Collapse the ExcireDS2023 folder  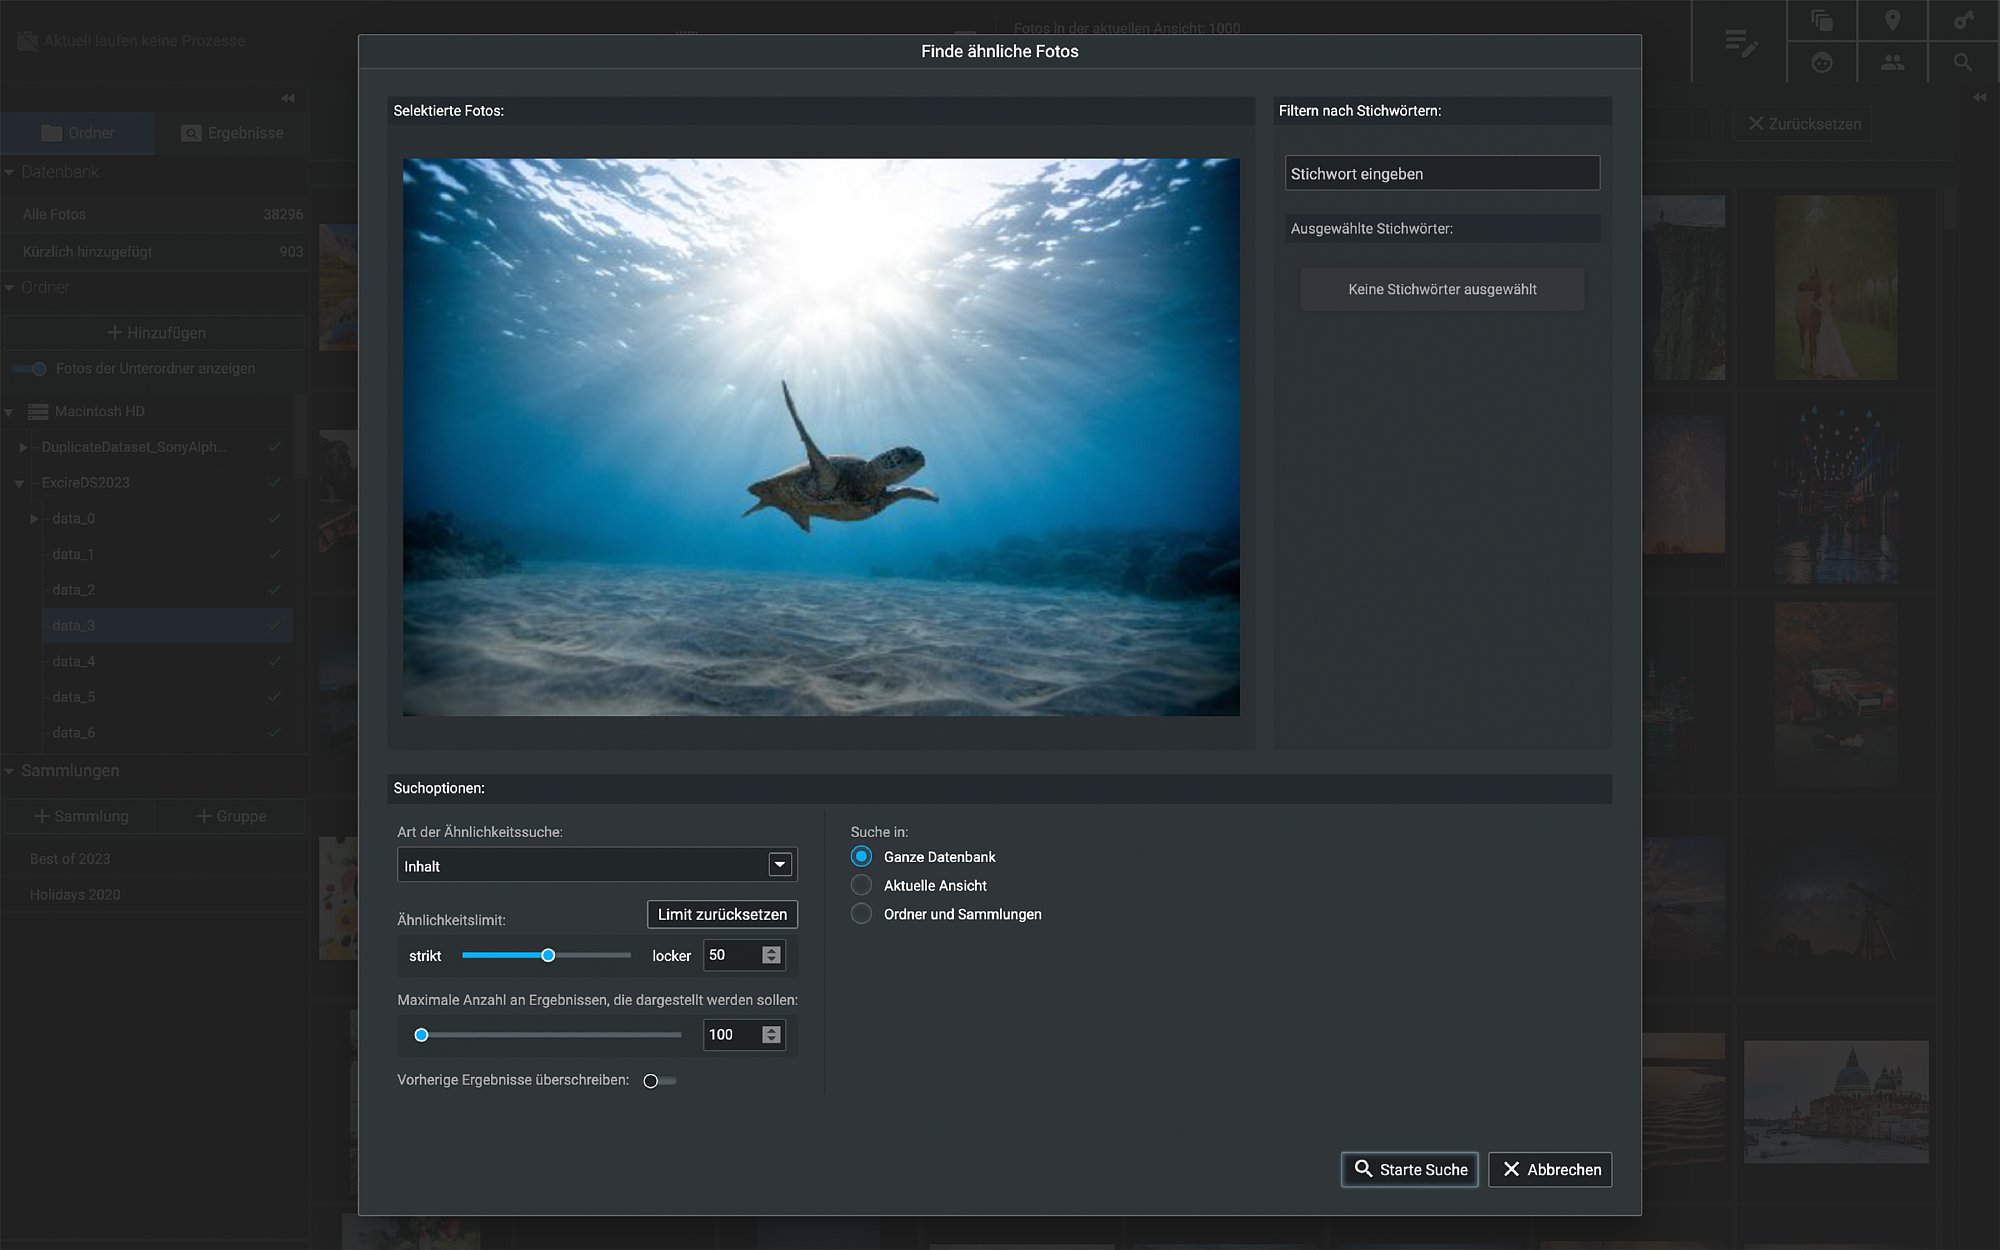[19, 484]
